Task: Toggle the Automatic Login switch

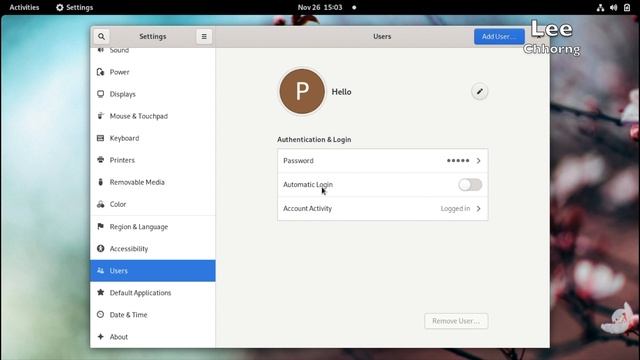Action: [470, 184]
